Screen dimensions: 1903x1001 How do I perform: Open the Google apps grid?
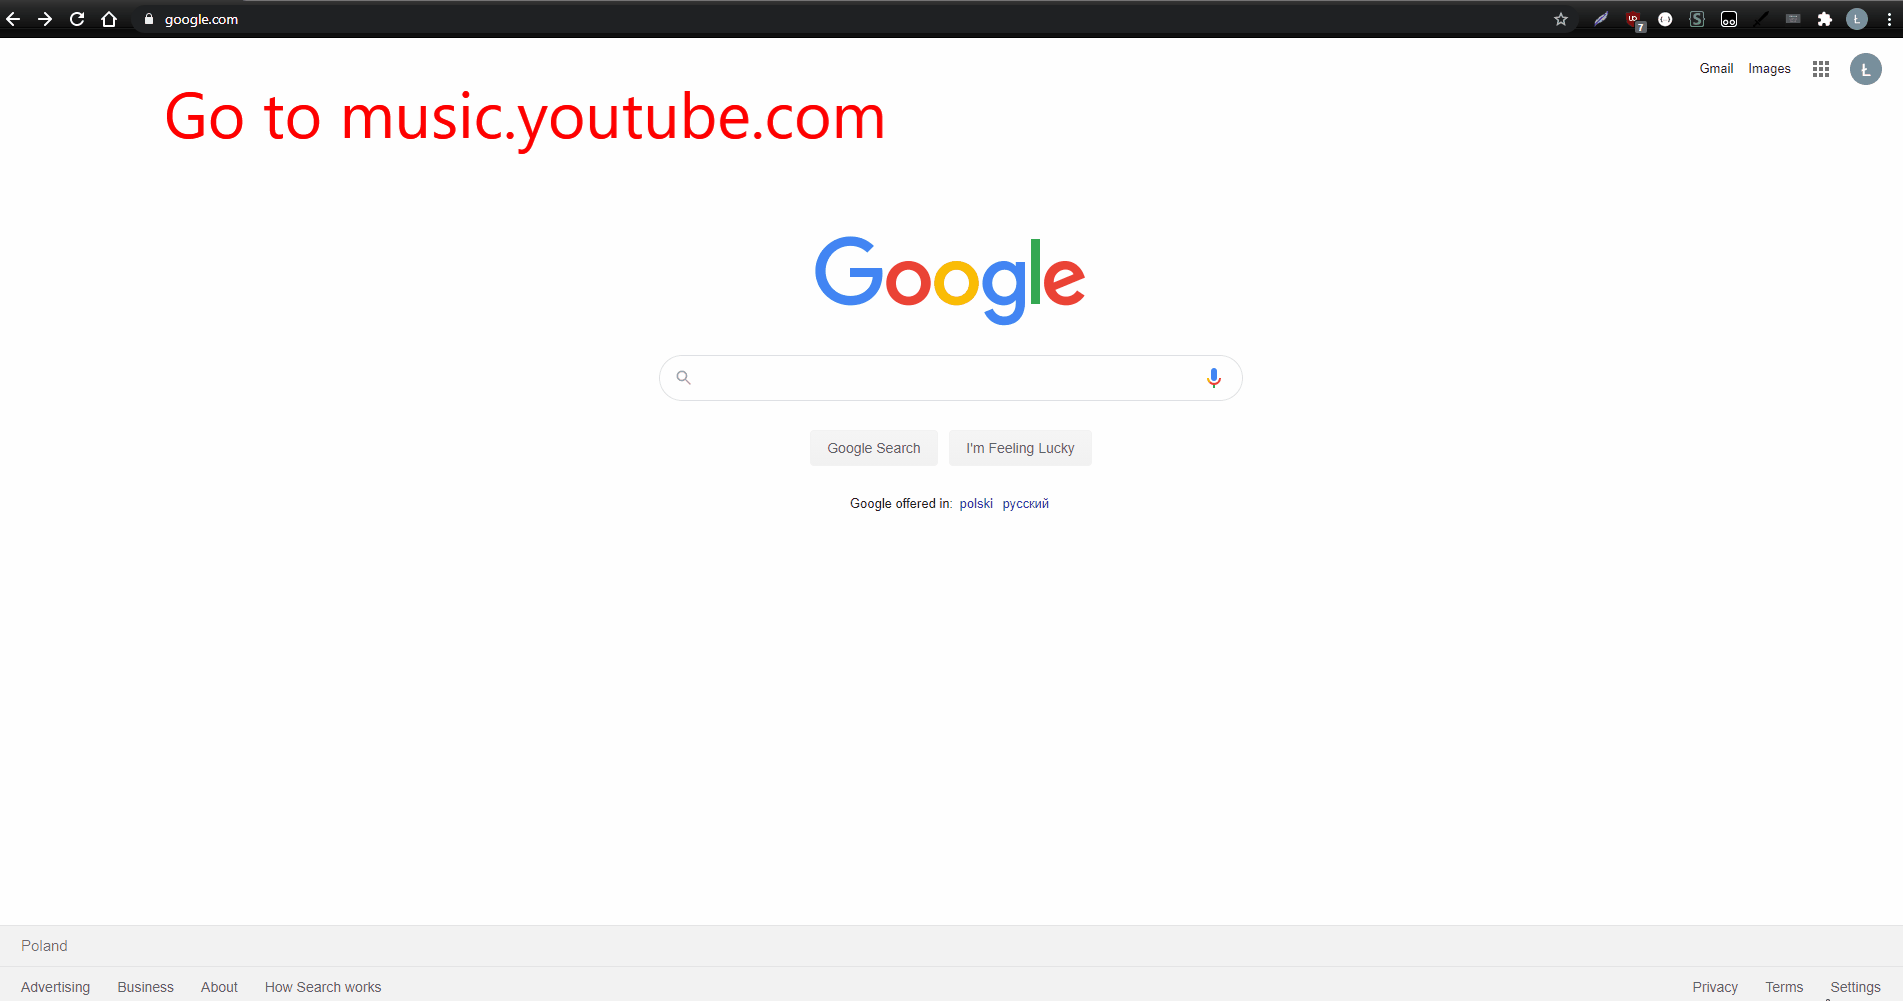[1821, 69]
